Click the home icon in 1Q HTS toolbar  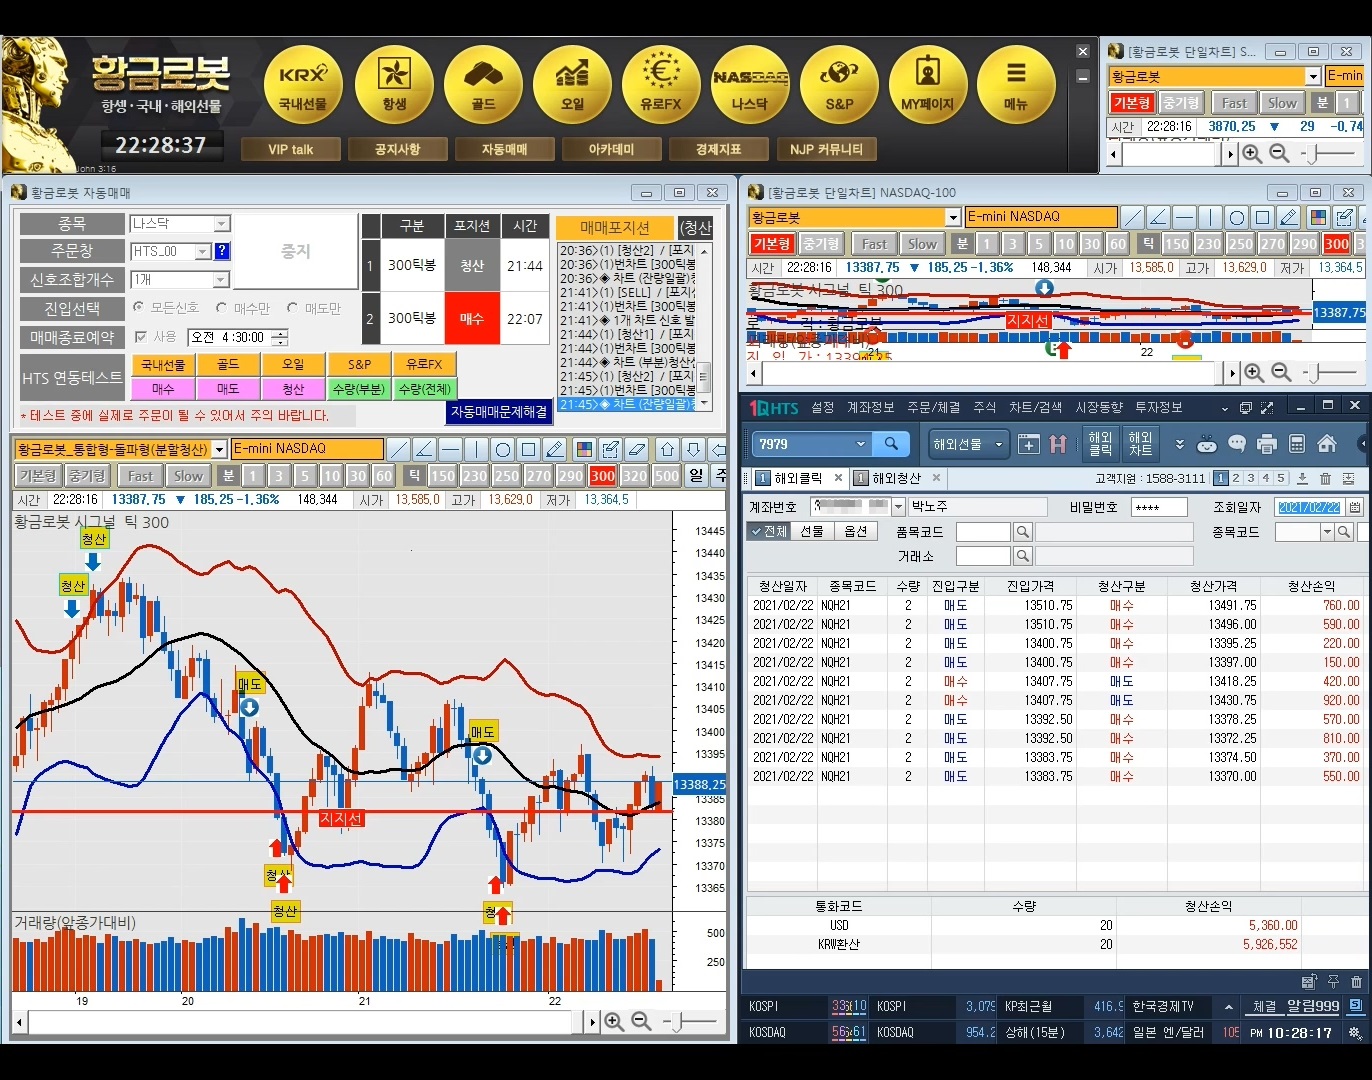1327,443
